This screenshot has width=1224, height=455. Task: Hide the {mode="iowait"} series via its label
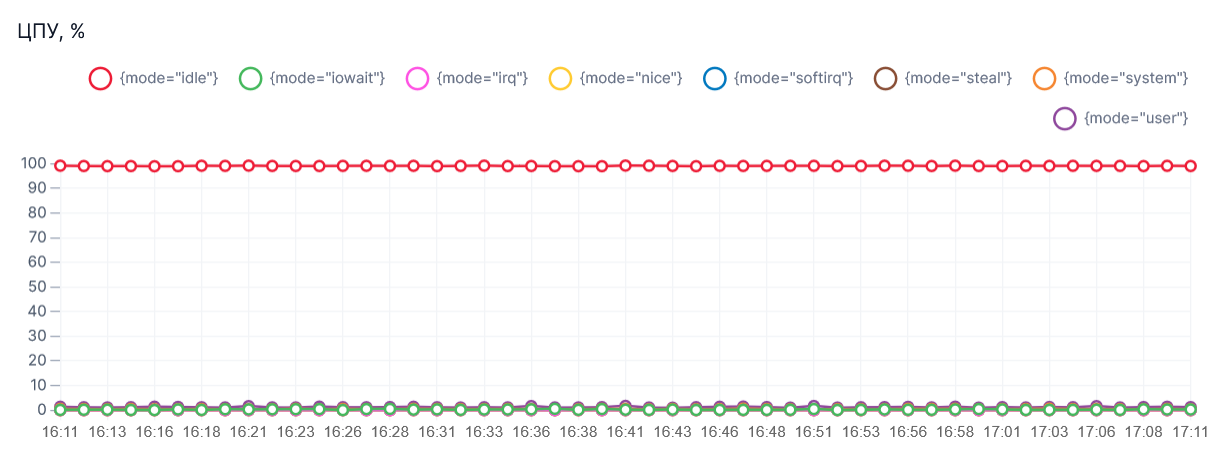[327, 78]
